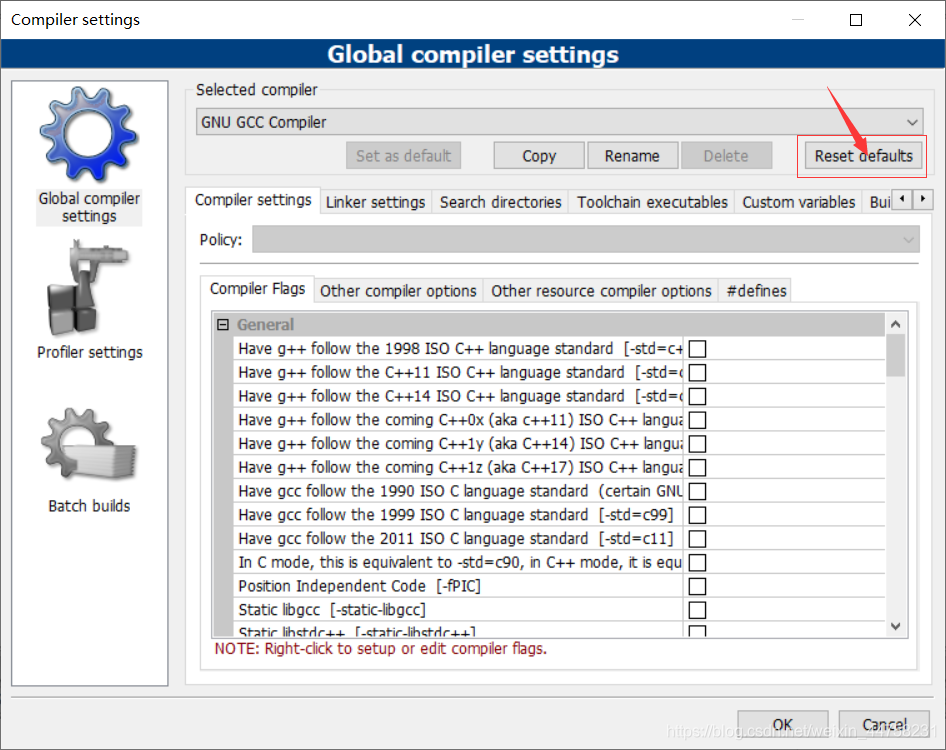Enable the C++14 ISO C++ standard flag
Image resolution: width=946 pixels, height=750 pixels.
[697, 396]
